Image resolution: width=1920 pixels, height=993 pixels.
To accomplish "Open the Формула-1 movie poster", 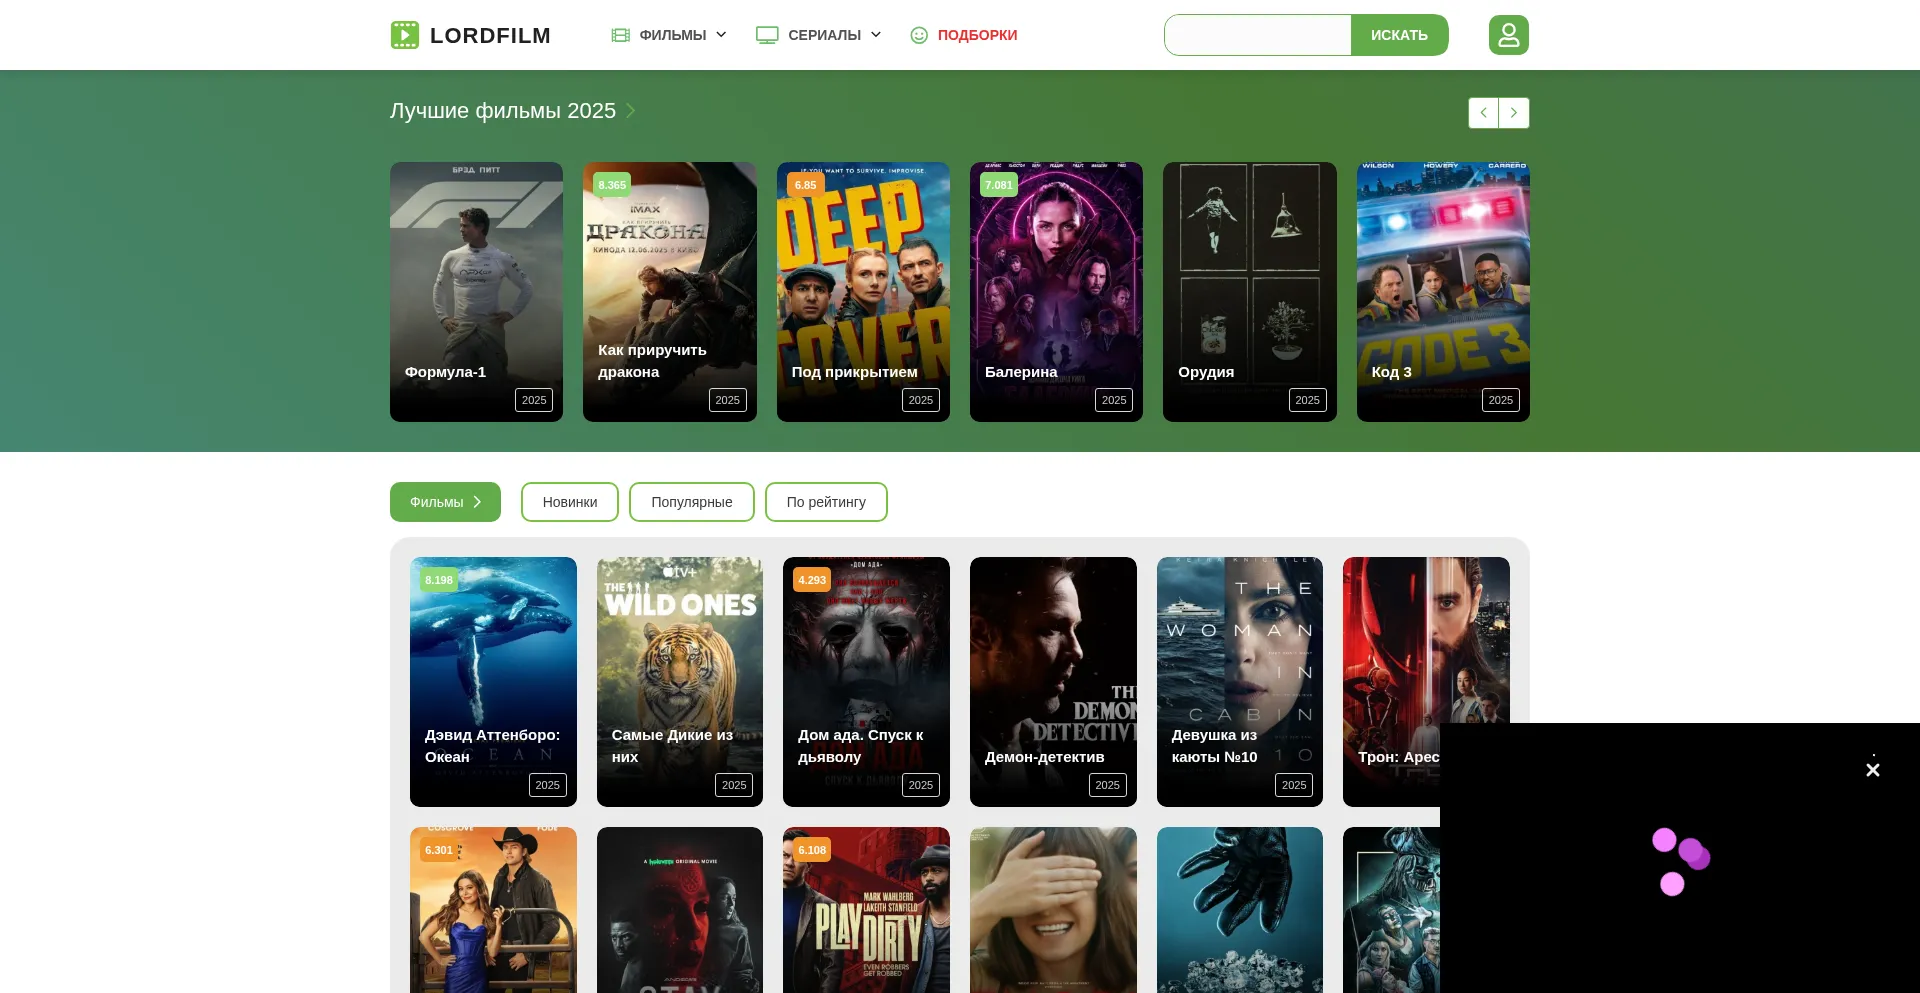I will (476, 291).
